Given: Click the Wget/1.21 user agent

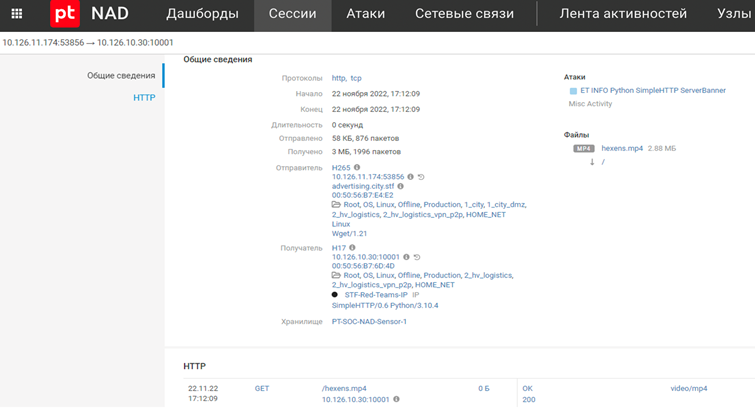Looking at the screenshot, I should coord(349,233).
